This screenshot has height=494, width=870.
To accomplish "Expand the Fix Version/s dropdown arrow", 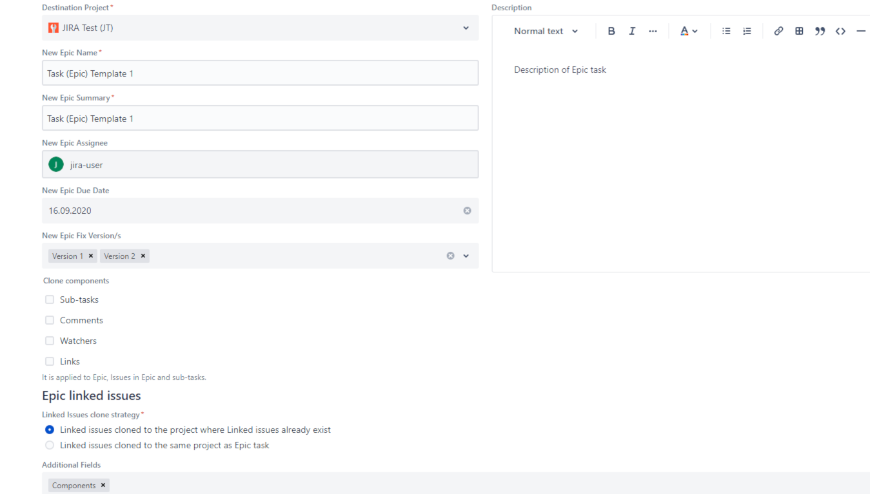I will 466,256.
